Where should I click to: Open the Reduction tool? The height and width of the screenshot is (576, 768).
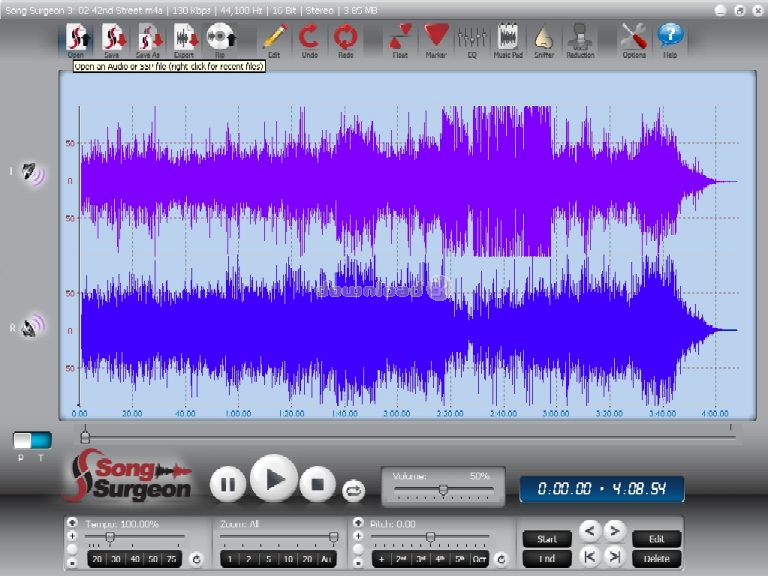(x=580, y=38)
